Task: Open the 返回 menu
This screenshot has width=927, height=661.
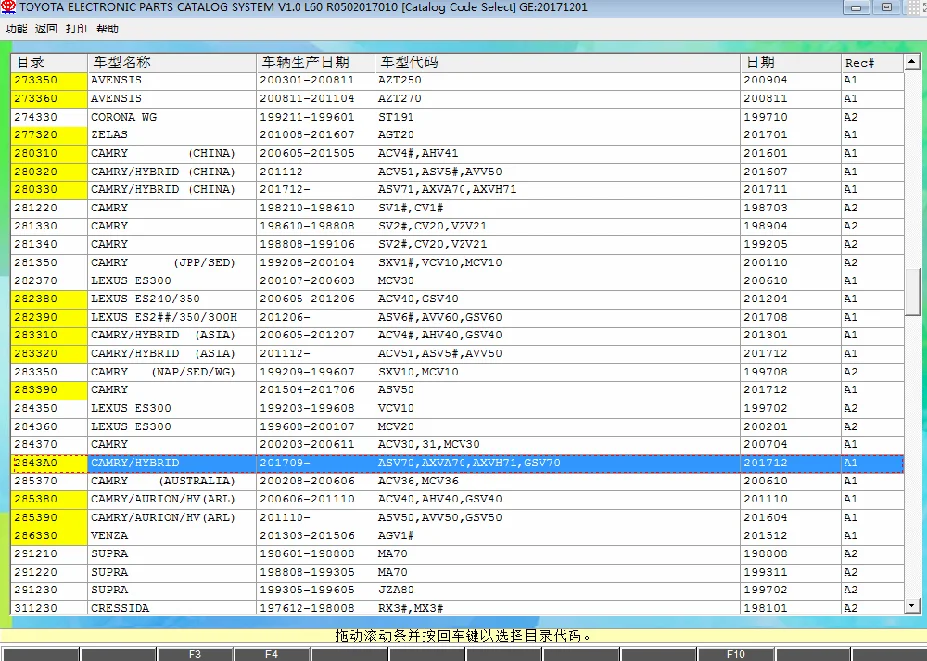Action: 46,28
